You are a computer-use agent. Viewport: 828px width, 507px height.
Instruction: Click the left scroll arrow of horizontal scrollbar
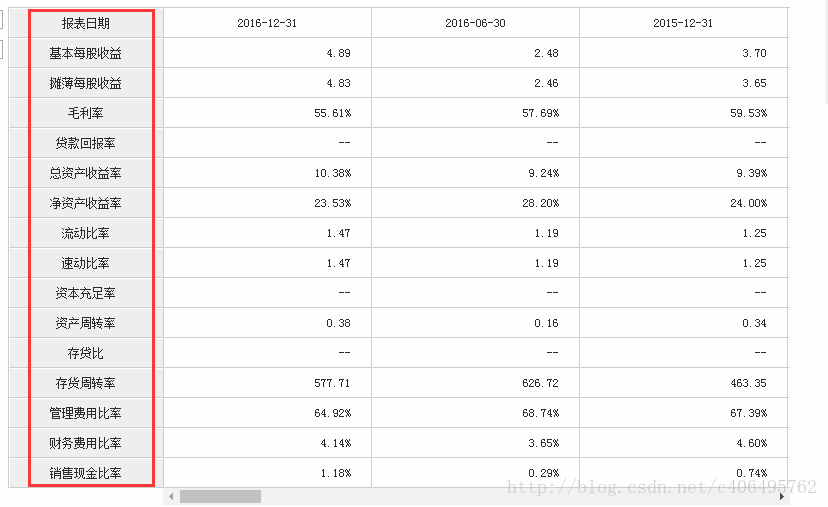coord(171,496)
